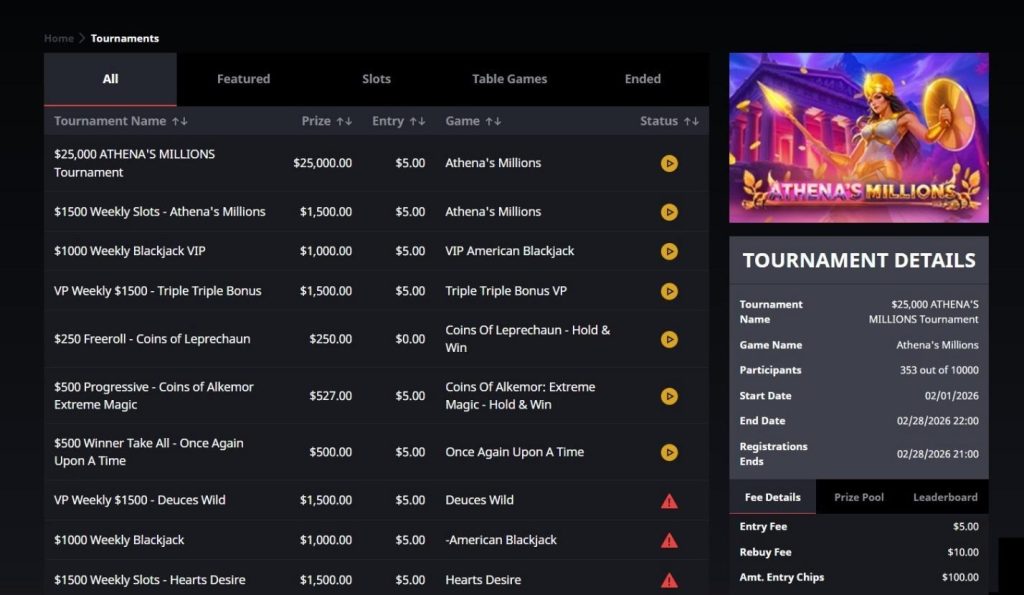1024x595 pixels.
Task: Click the Athena's Millions banner image
Action: [x=858, y=136]
